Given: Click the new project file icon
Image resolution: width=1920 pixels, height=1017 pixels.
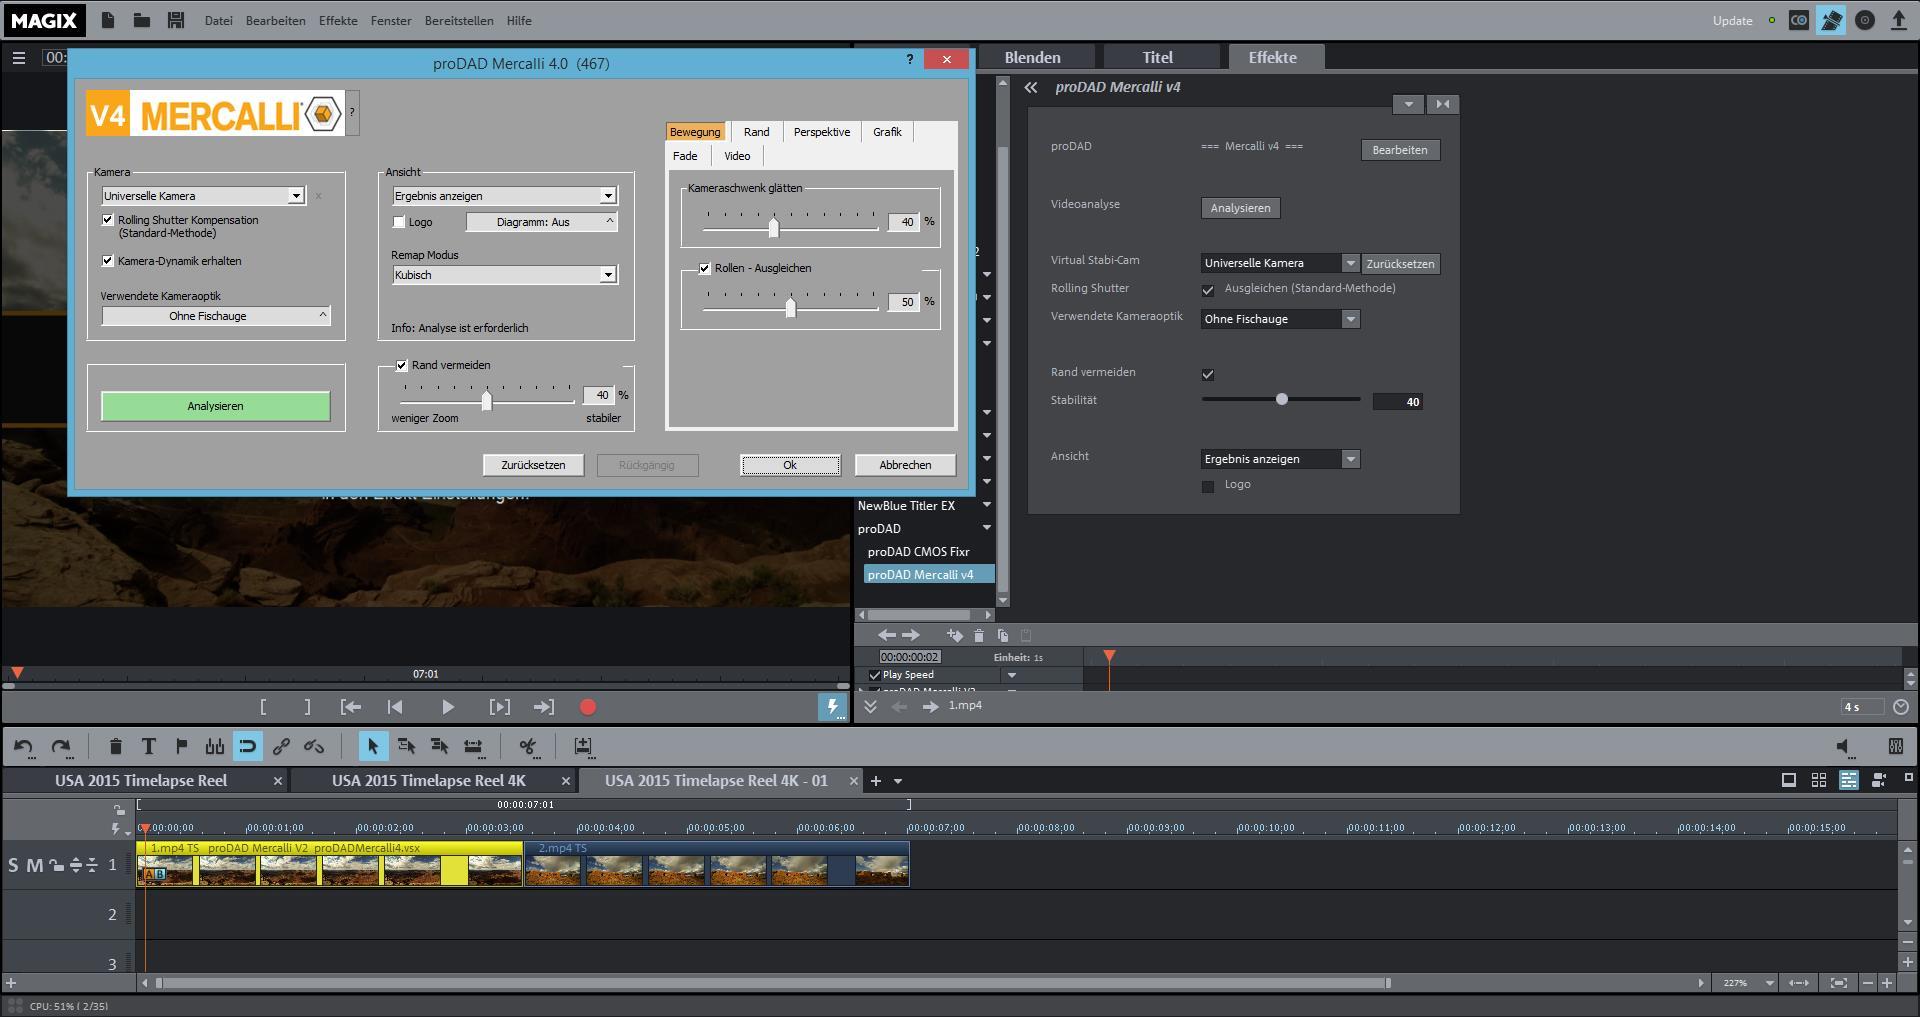Looking at the screenshot, I should coord(108,20).
